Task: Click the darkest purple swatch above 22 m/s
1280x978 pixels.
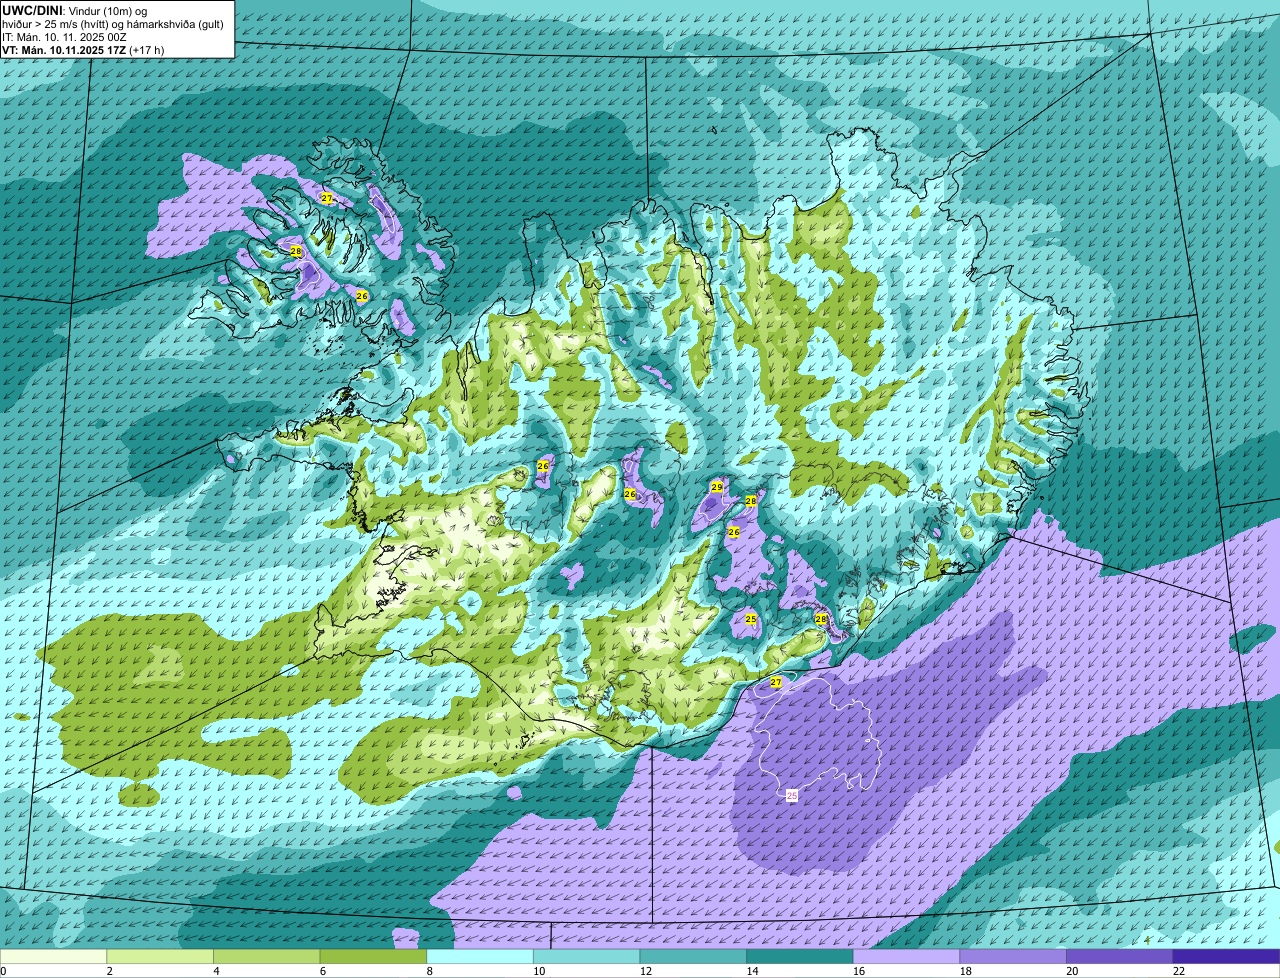Action: (1227, 956)
